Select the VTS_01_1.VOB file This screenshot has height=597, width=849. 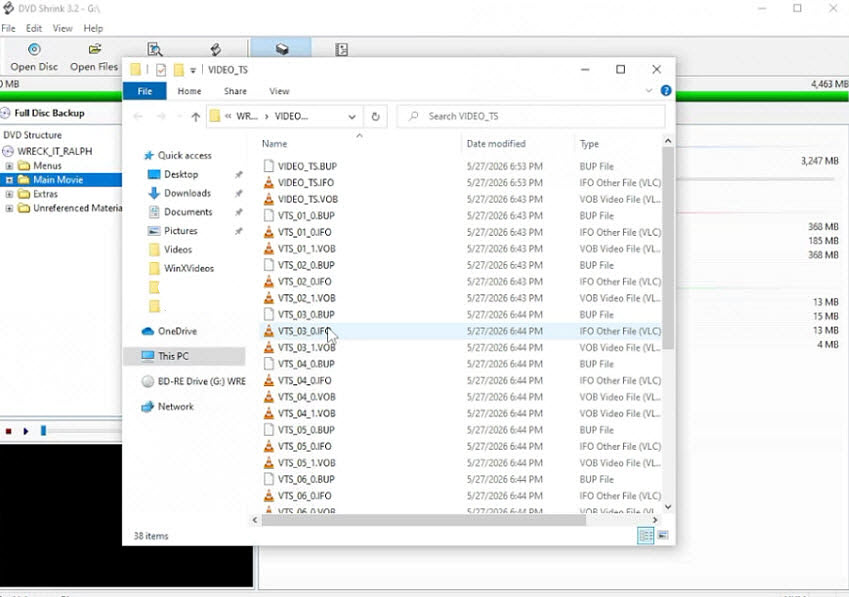point(306,248)
